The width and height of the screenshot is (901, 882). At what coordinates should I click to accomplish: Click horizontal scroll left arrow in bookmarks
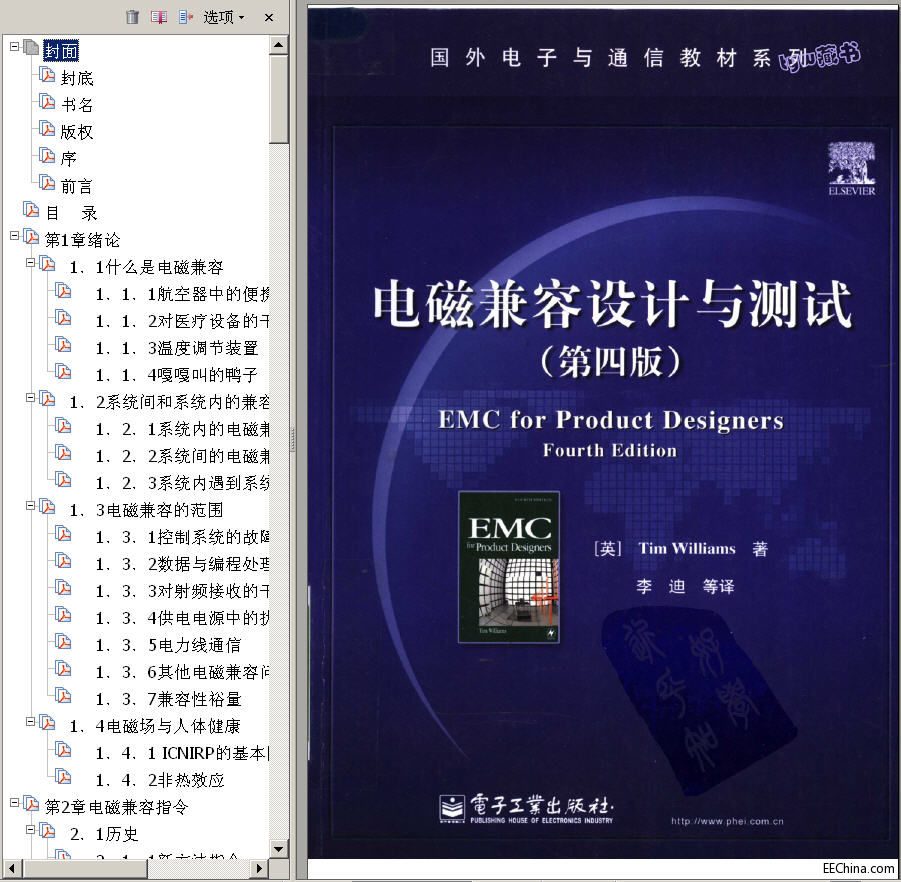coord(11,868)
